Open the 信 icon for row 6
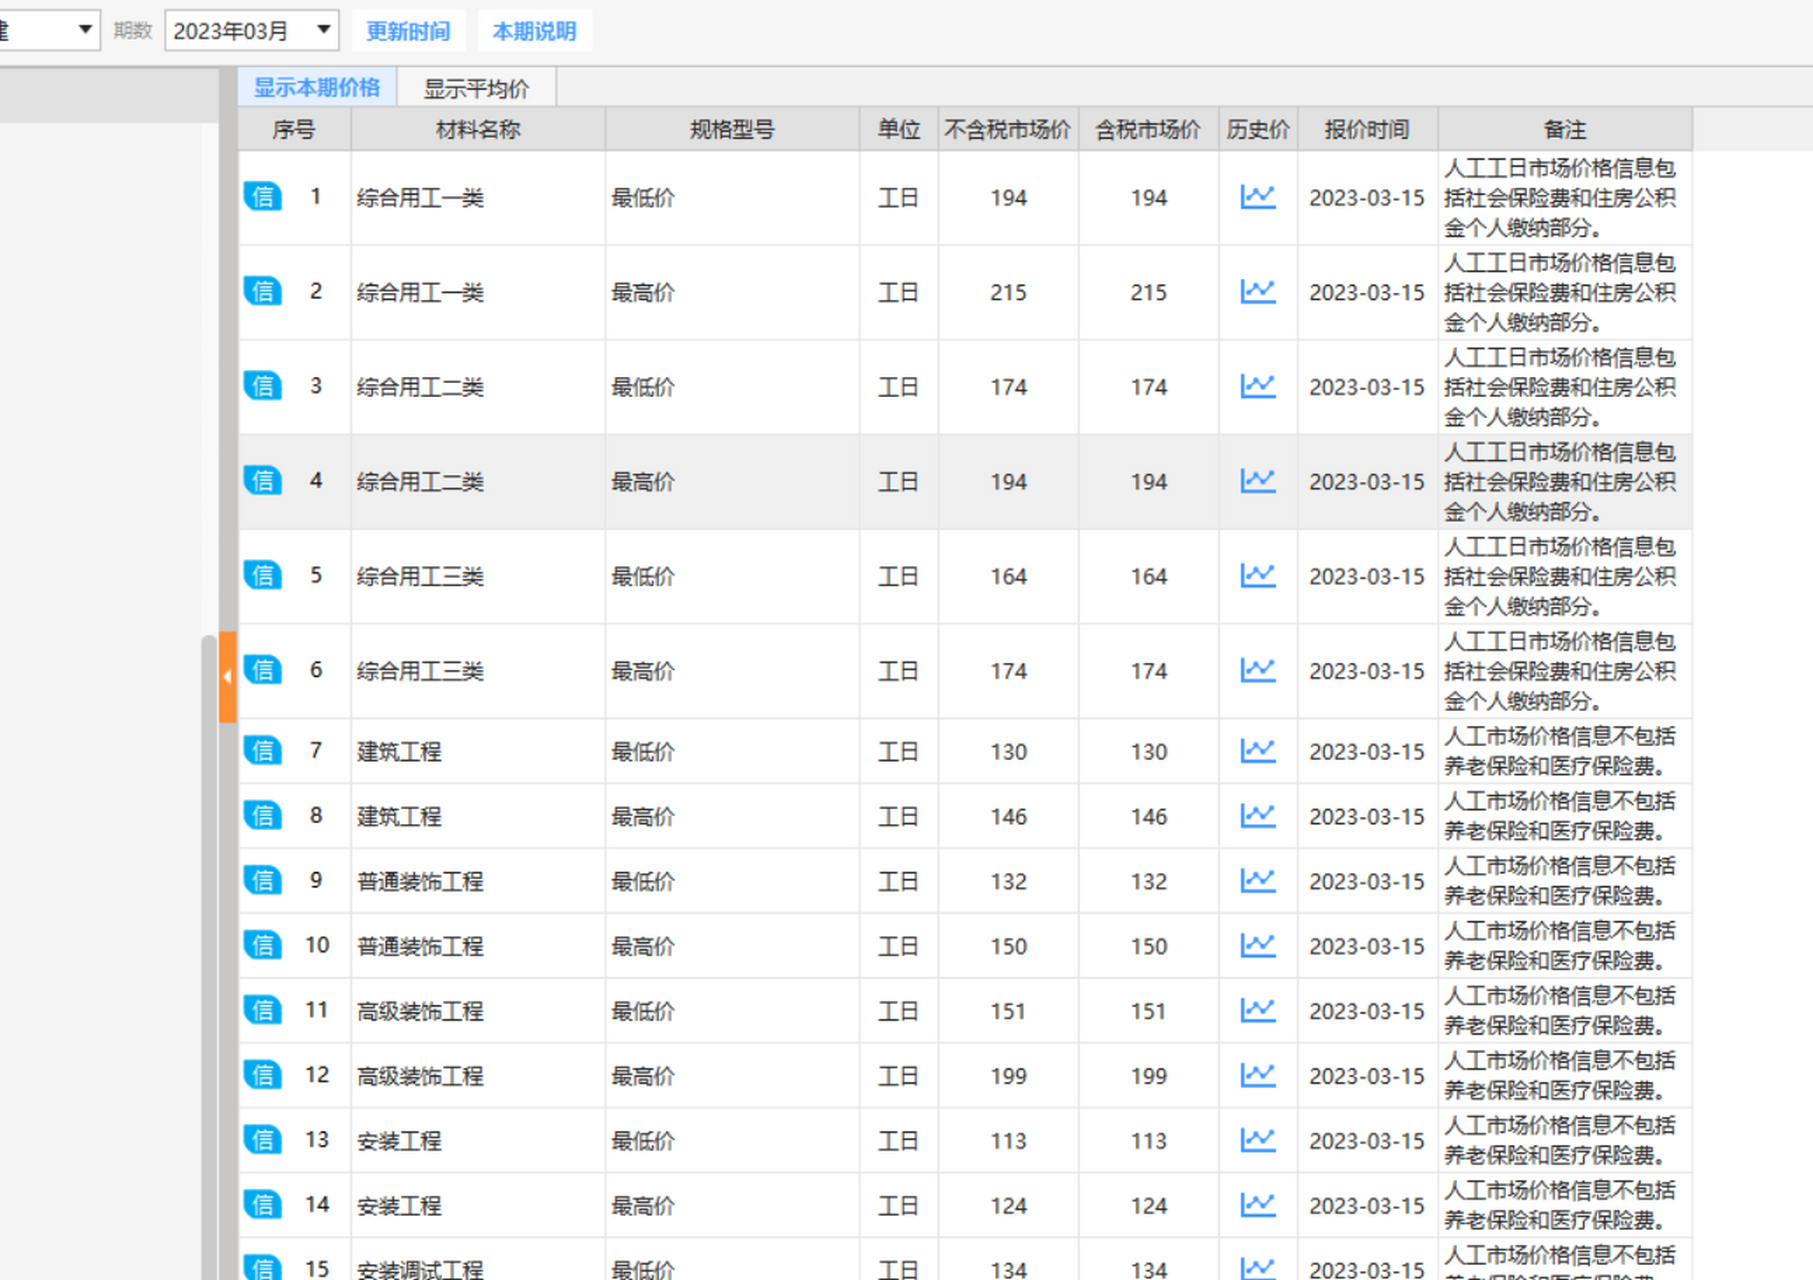The width and height of the screenshot is (1813, 1280). click(x=263, y=669)
